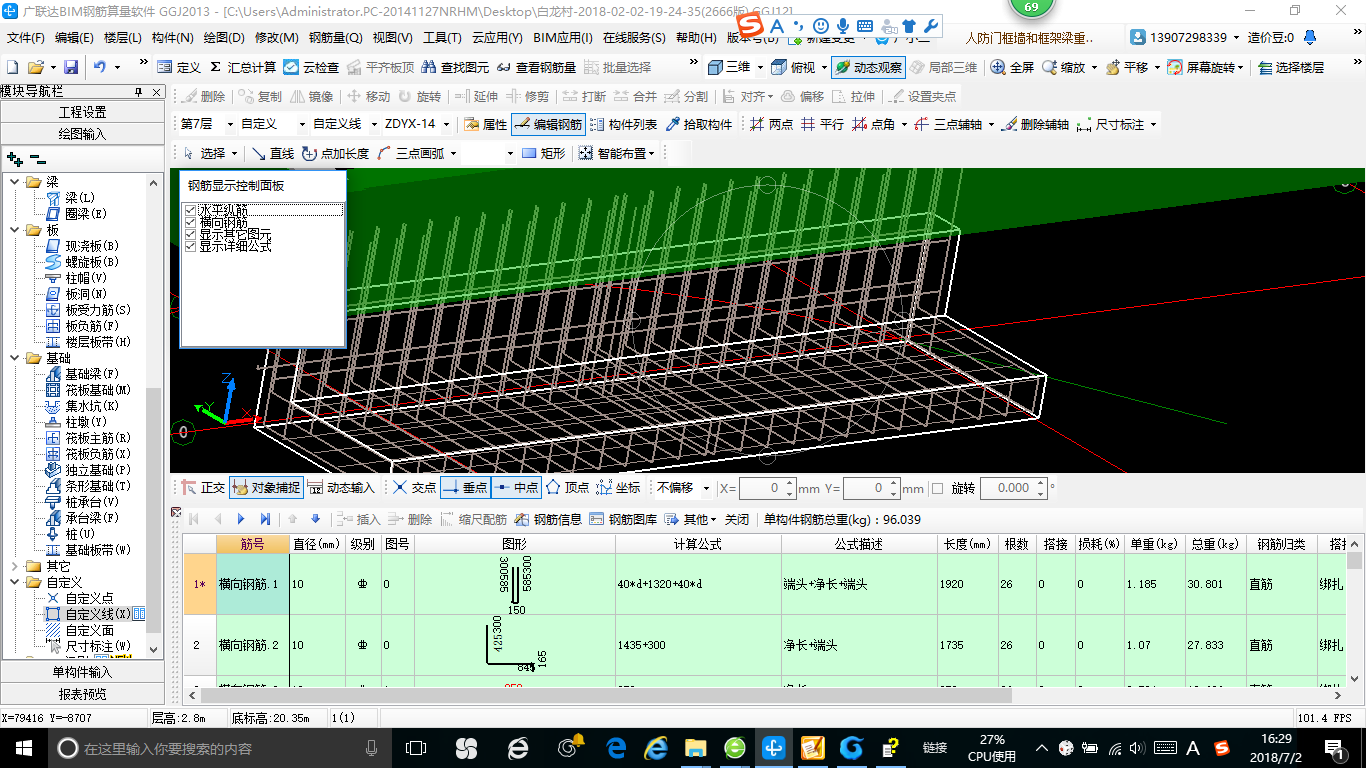Screen dimensions: 1366x768
Task: Toggle 横向钢筋 checkbox
Action: point(190,222)
